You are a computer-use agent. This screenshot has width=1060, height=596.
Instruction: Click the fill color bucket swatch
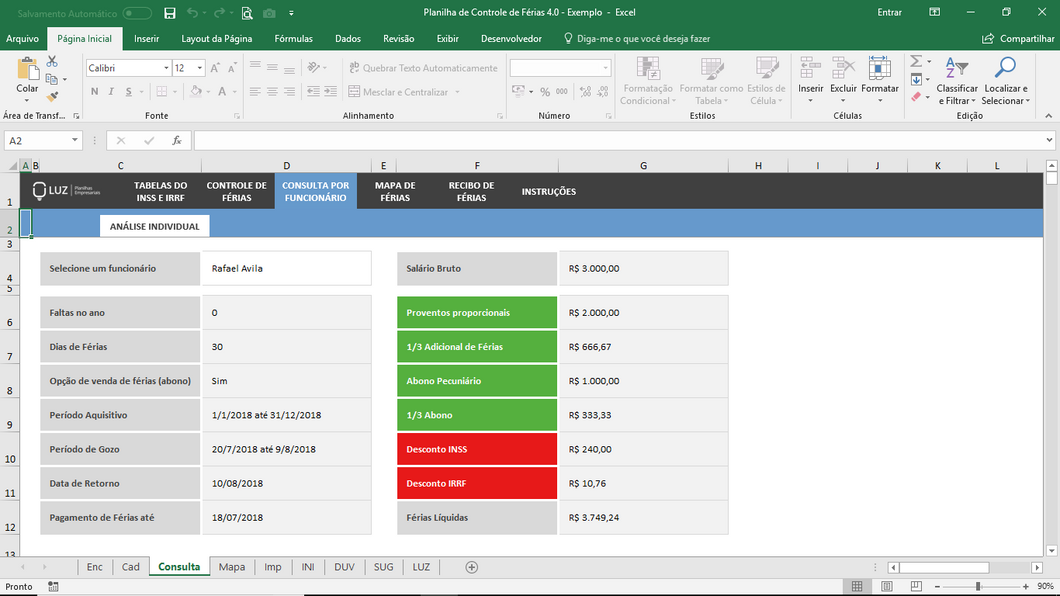tap(196, 92)
